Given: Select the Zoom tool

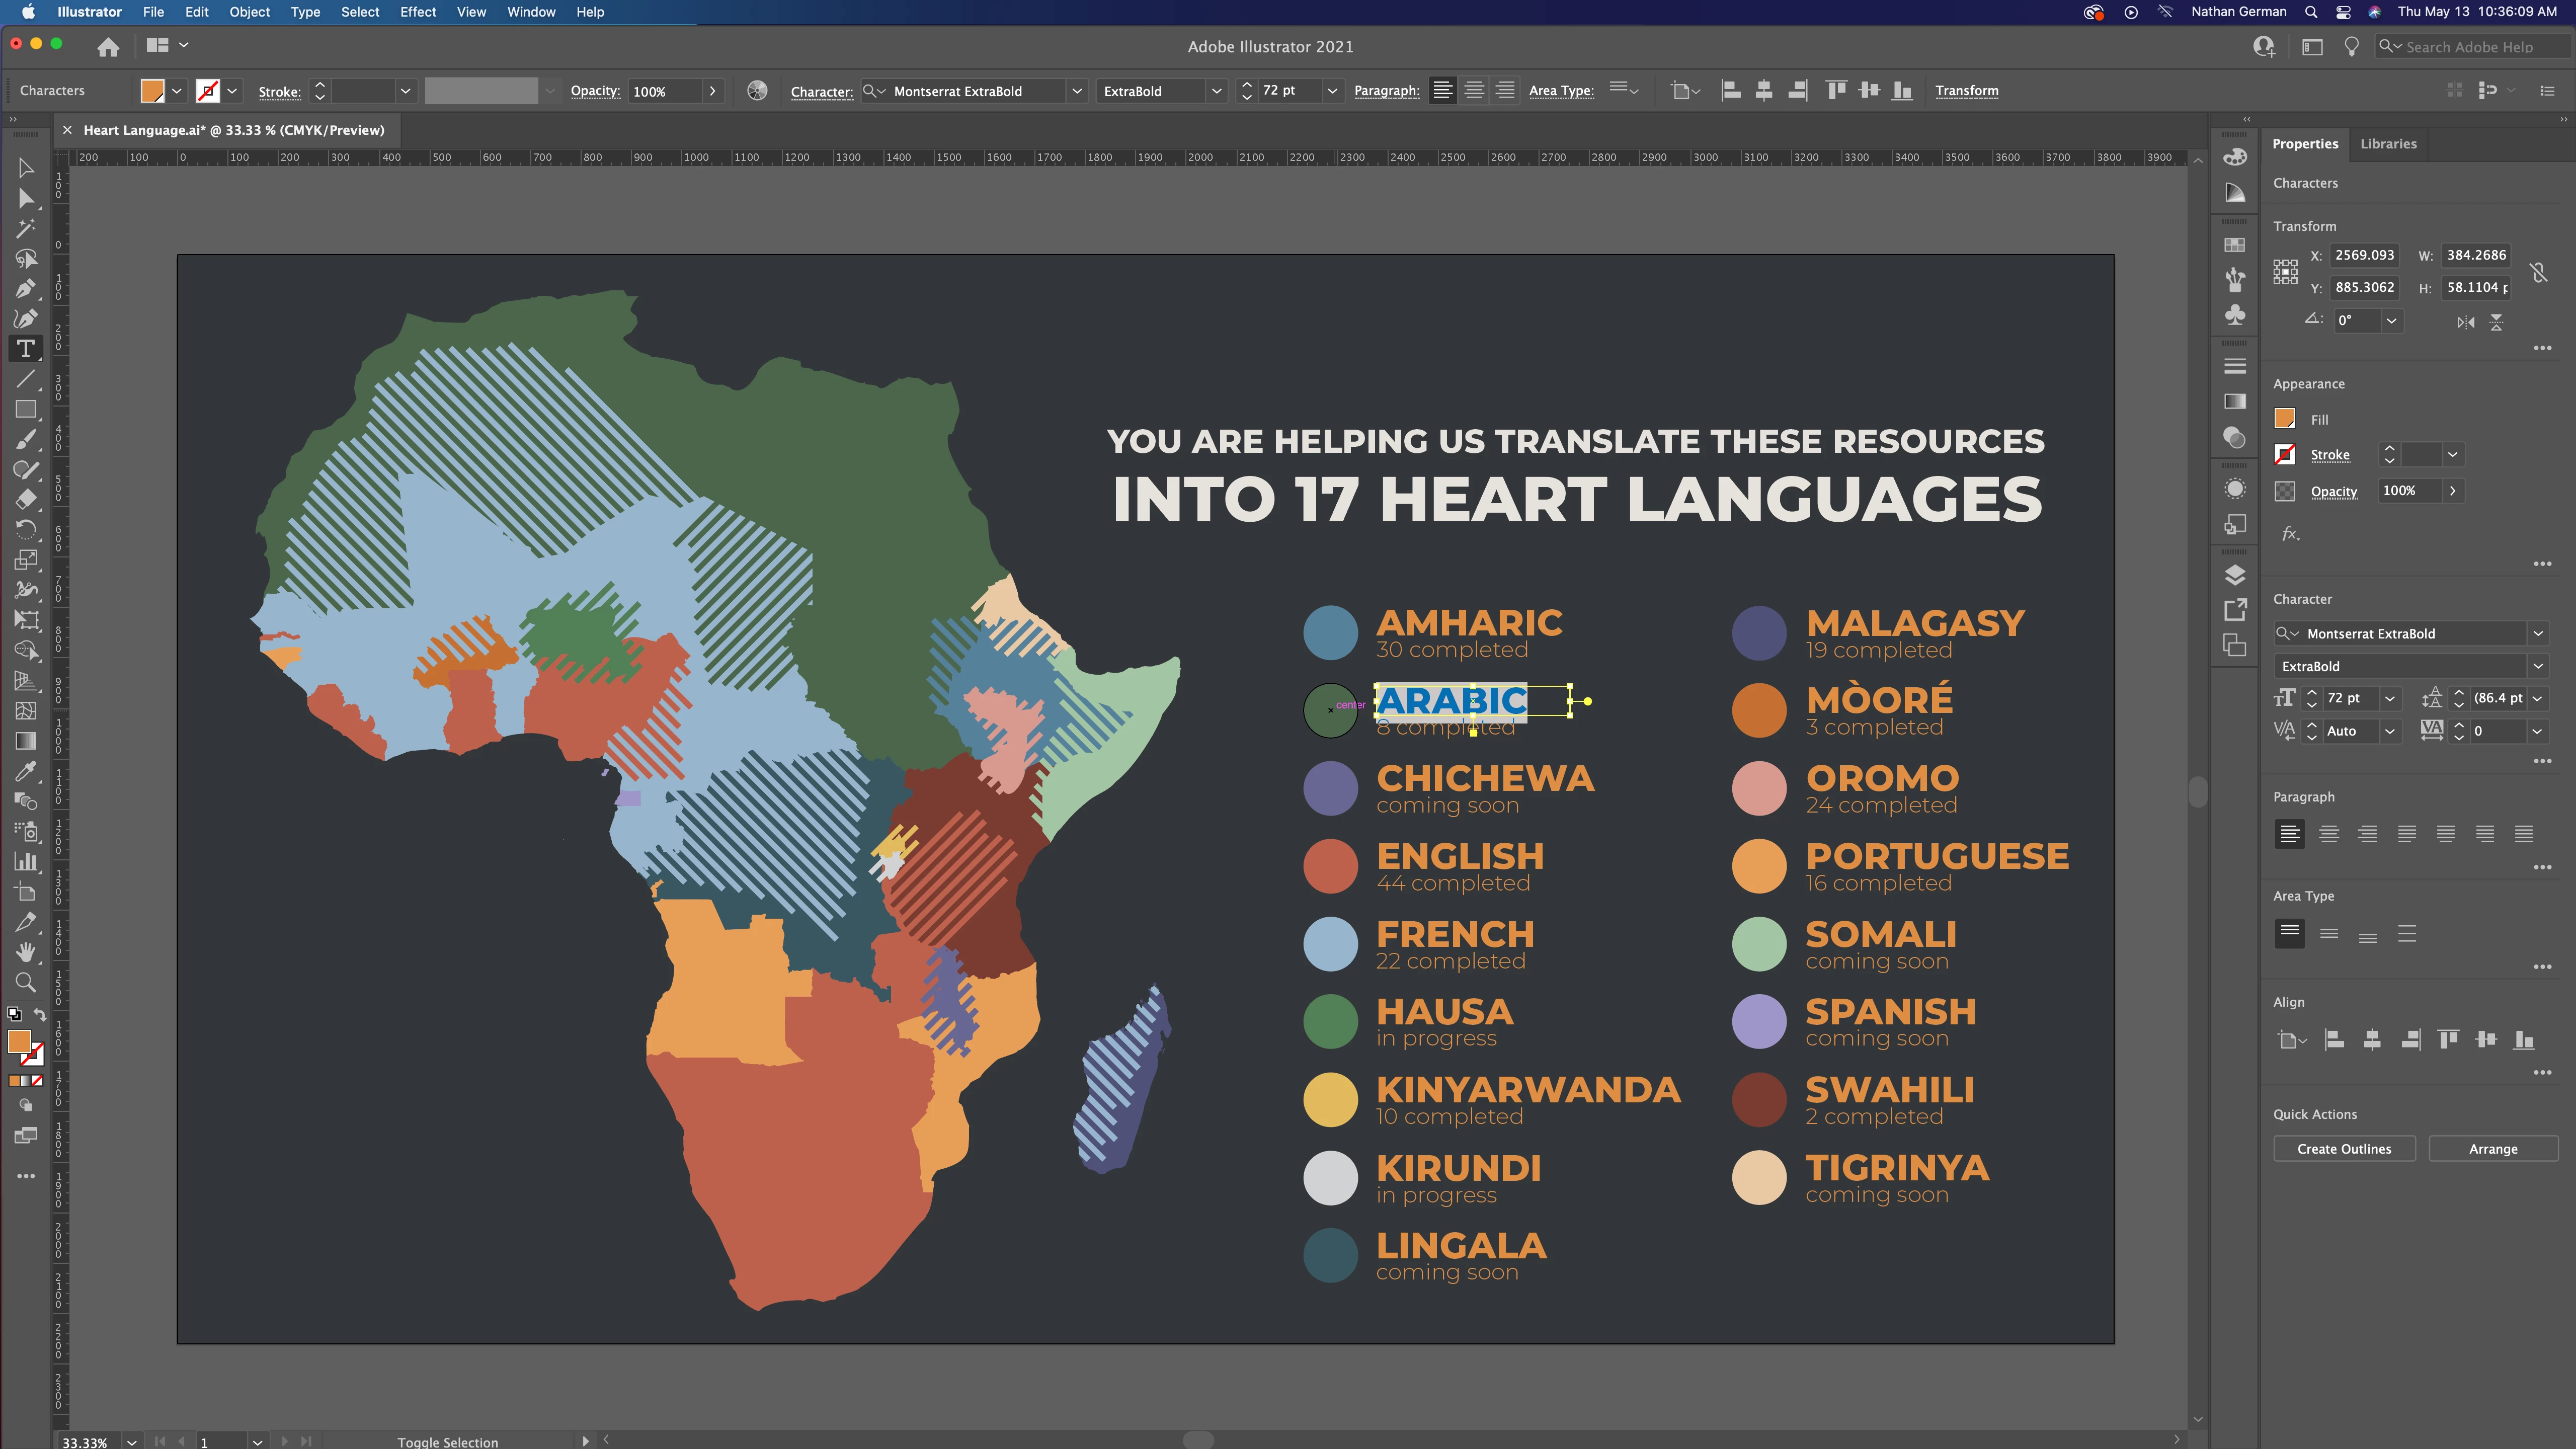Looking at the screenshot, I should [x=26, y=982].
